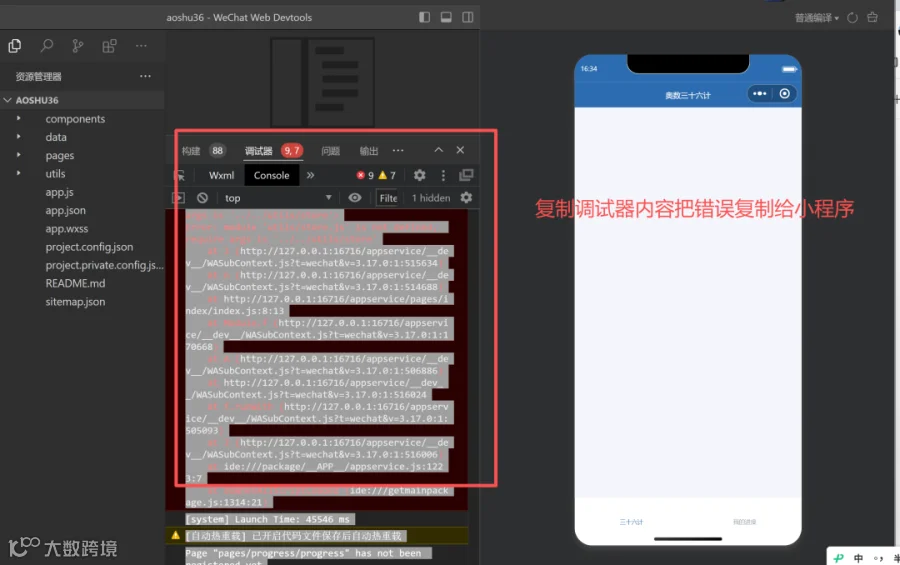Open app.json file
This screenshot has height=565, width=900.
[65, 210]
